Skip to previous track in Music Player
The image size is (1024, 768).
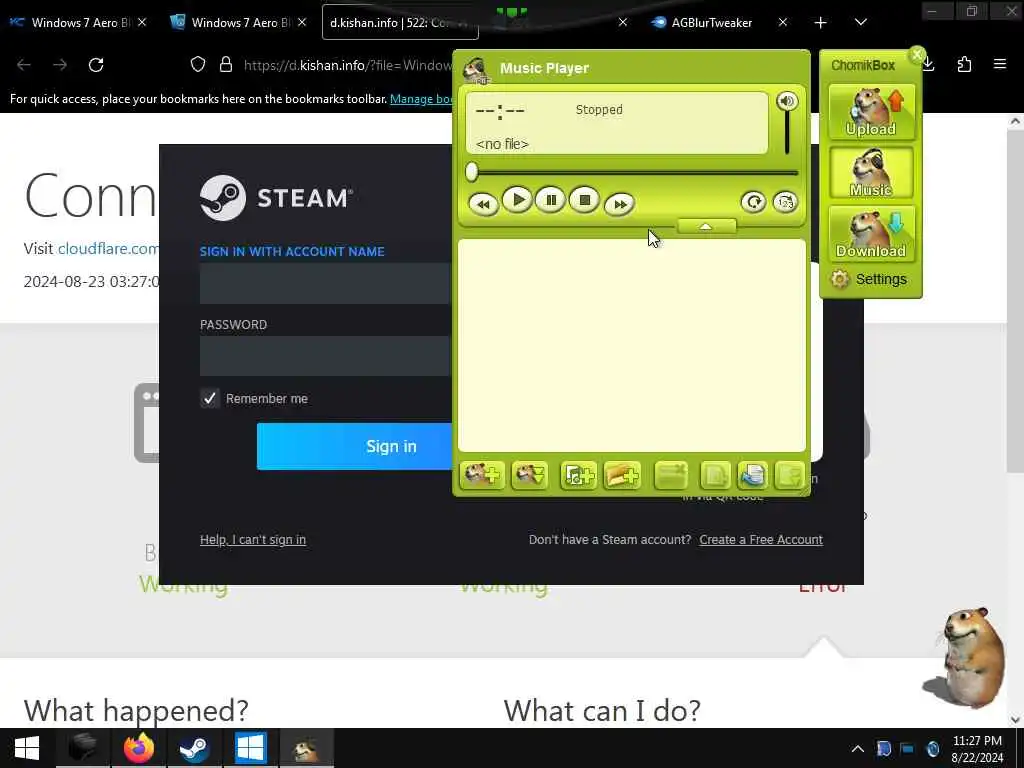pyautogui.click(x=483, y=204)
